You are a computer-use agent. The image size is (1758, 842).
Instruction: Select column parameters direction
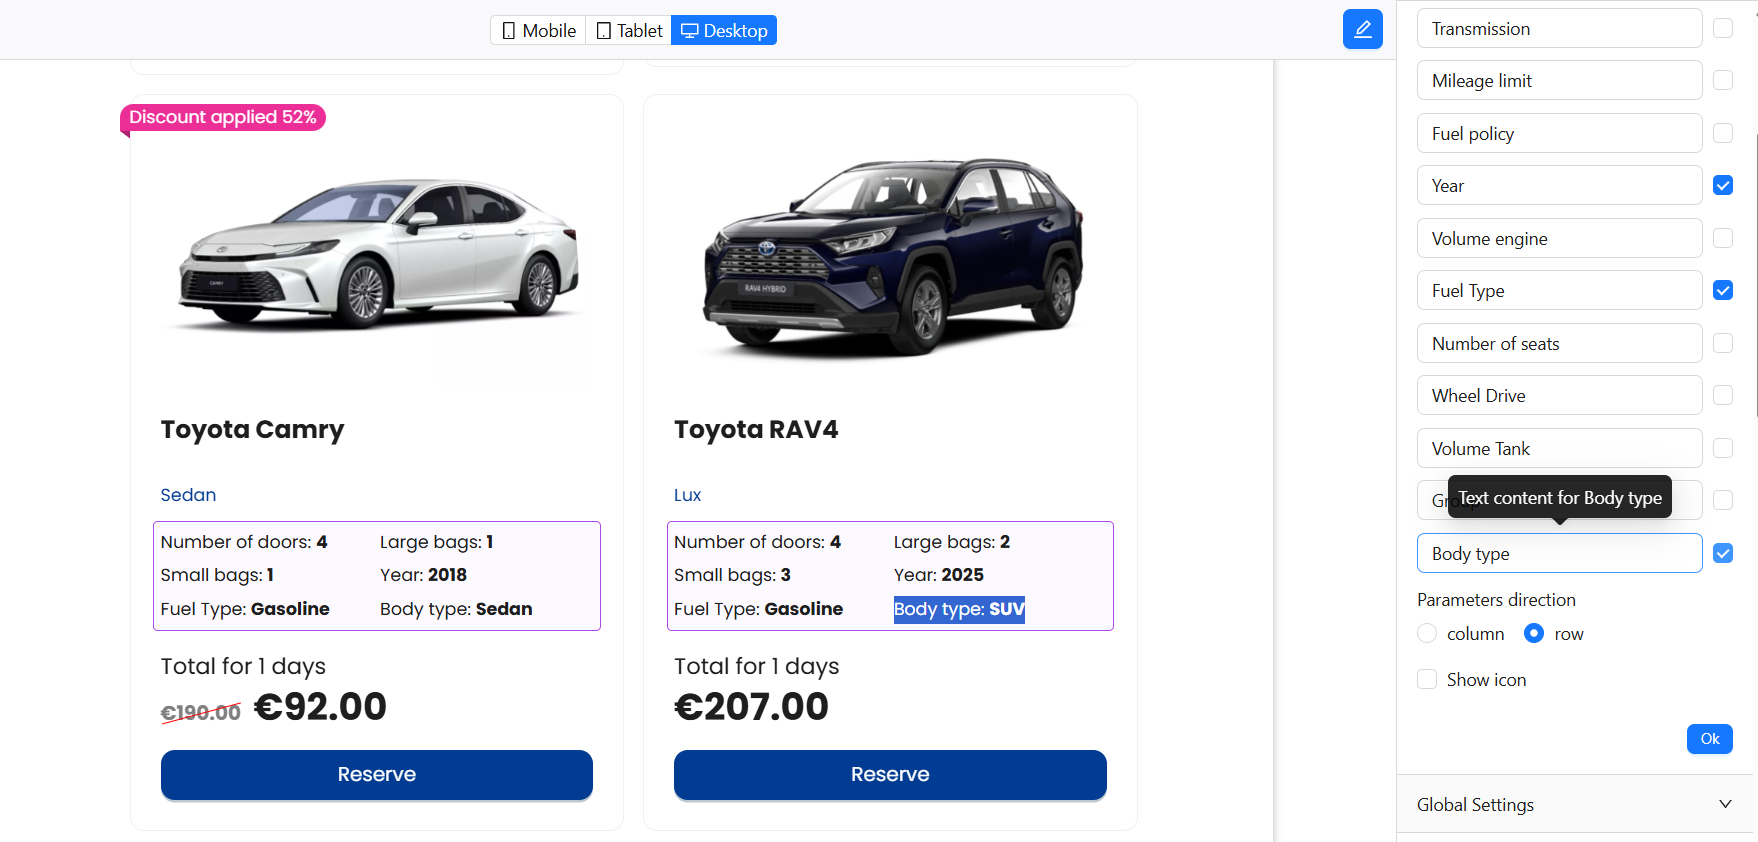1427,634
